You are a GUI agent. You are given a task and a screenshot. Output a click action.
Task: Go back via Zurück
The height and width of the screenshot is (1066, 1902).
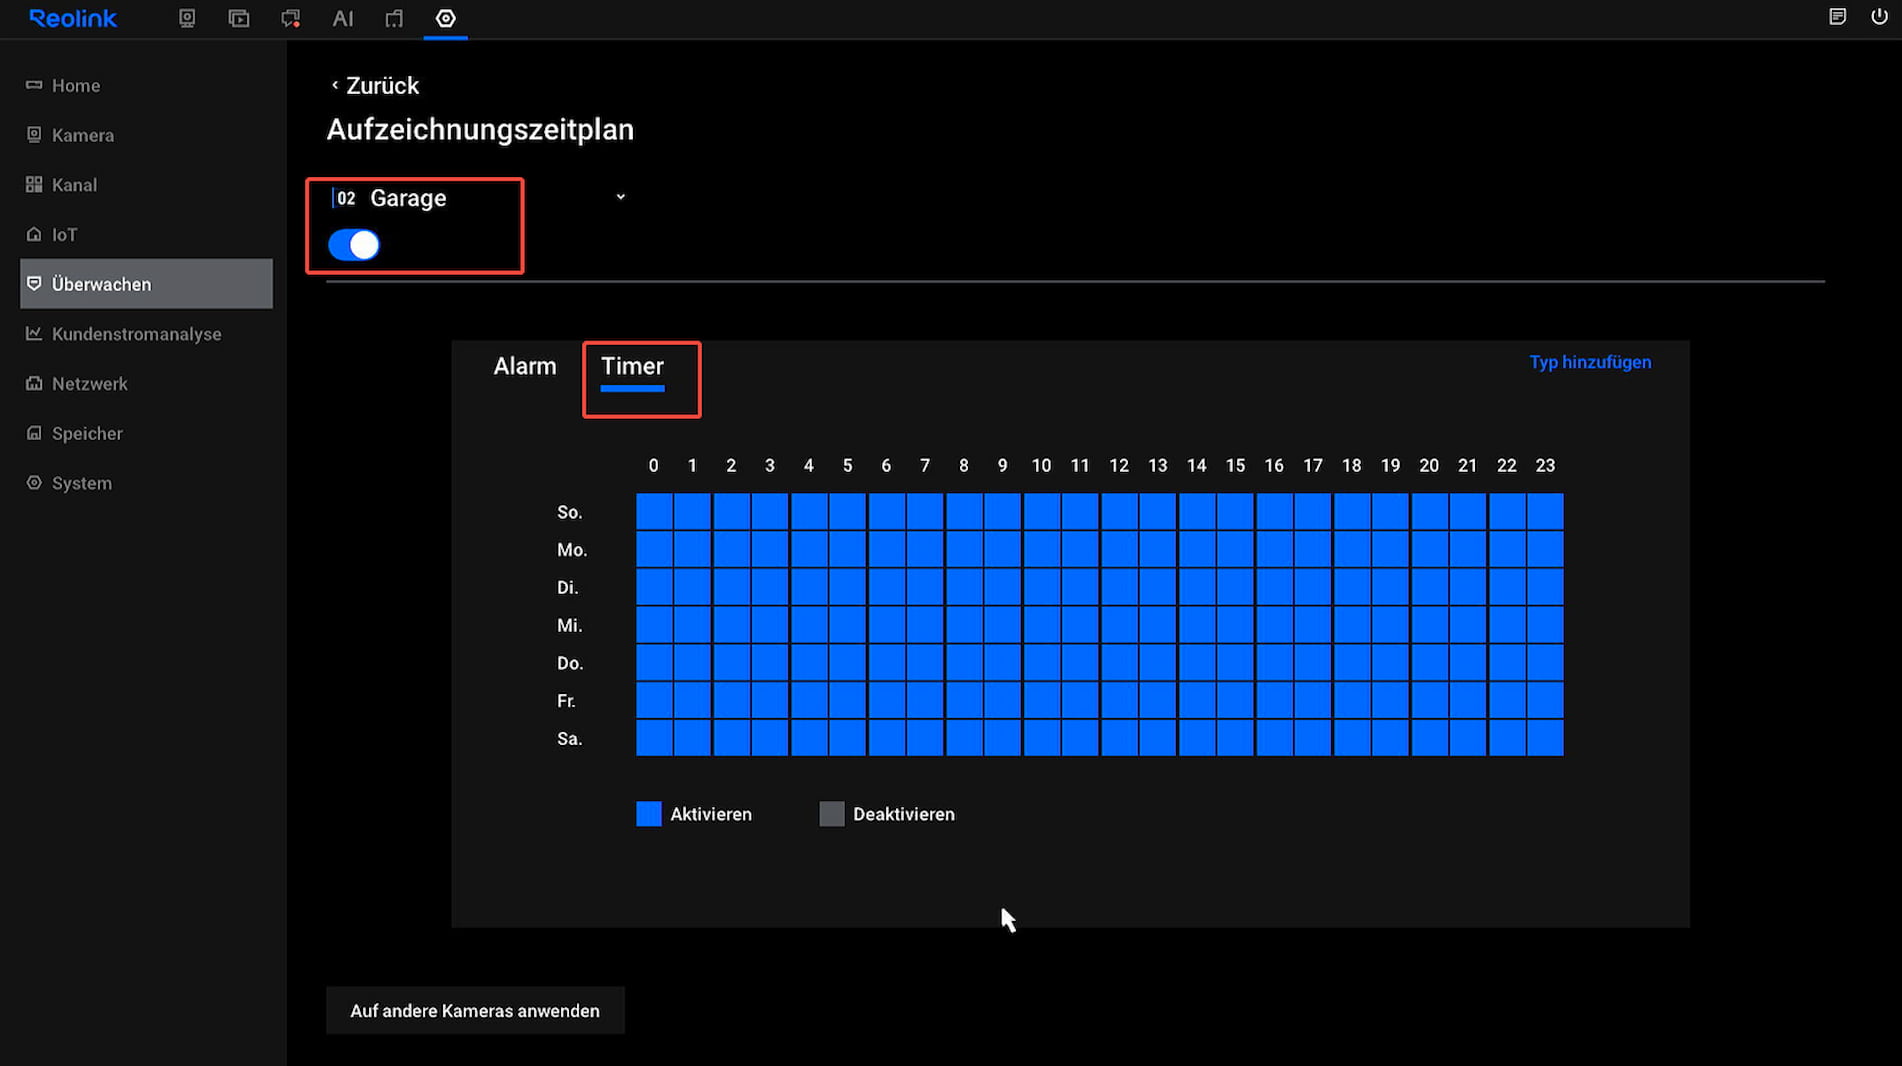(x=374, y=85)
